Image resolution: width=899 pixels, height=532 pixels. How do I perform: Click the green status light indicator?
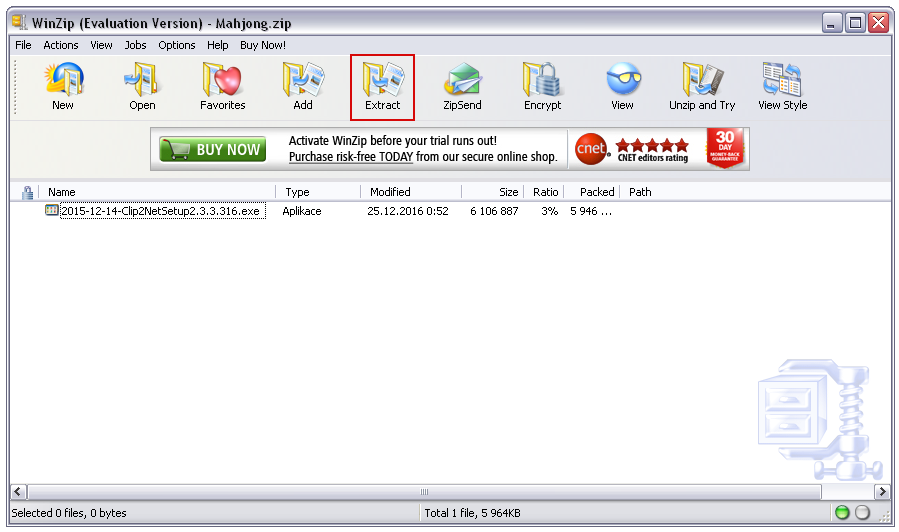tap(842, 513)
